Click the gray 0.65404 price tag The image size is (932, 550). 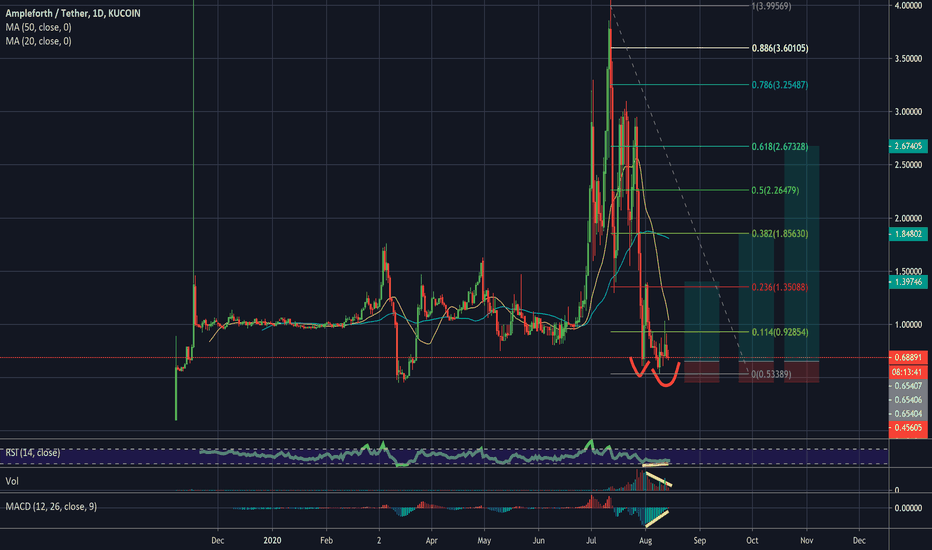908,414
